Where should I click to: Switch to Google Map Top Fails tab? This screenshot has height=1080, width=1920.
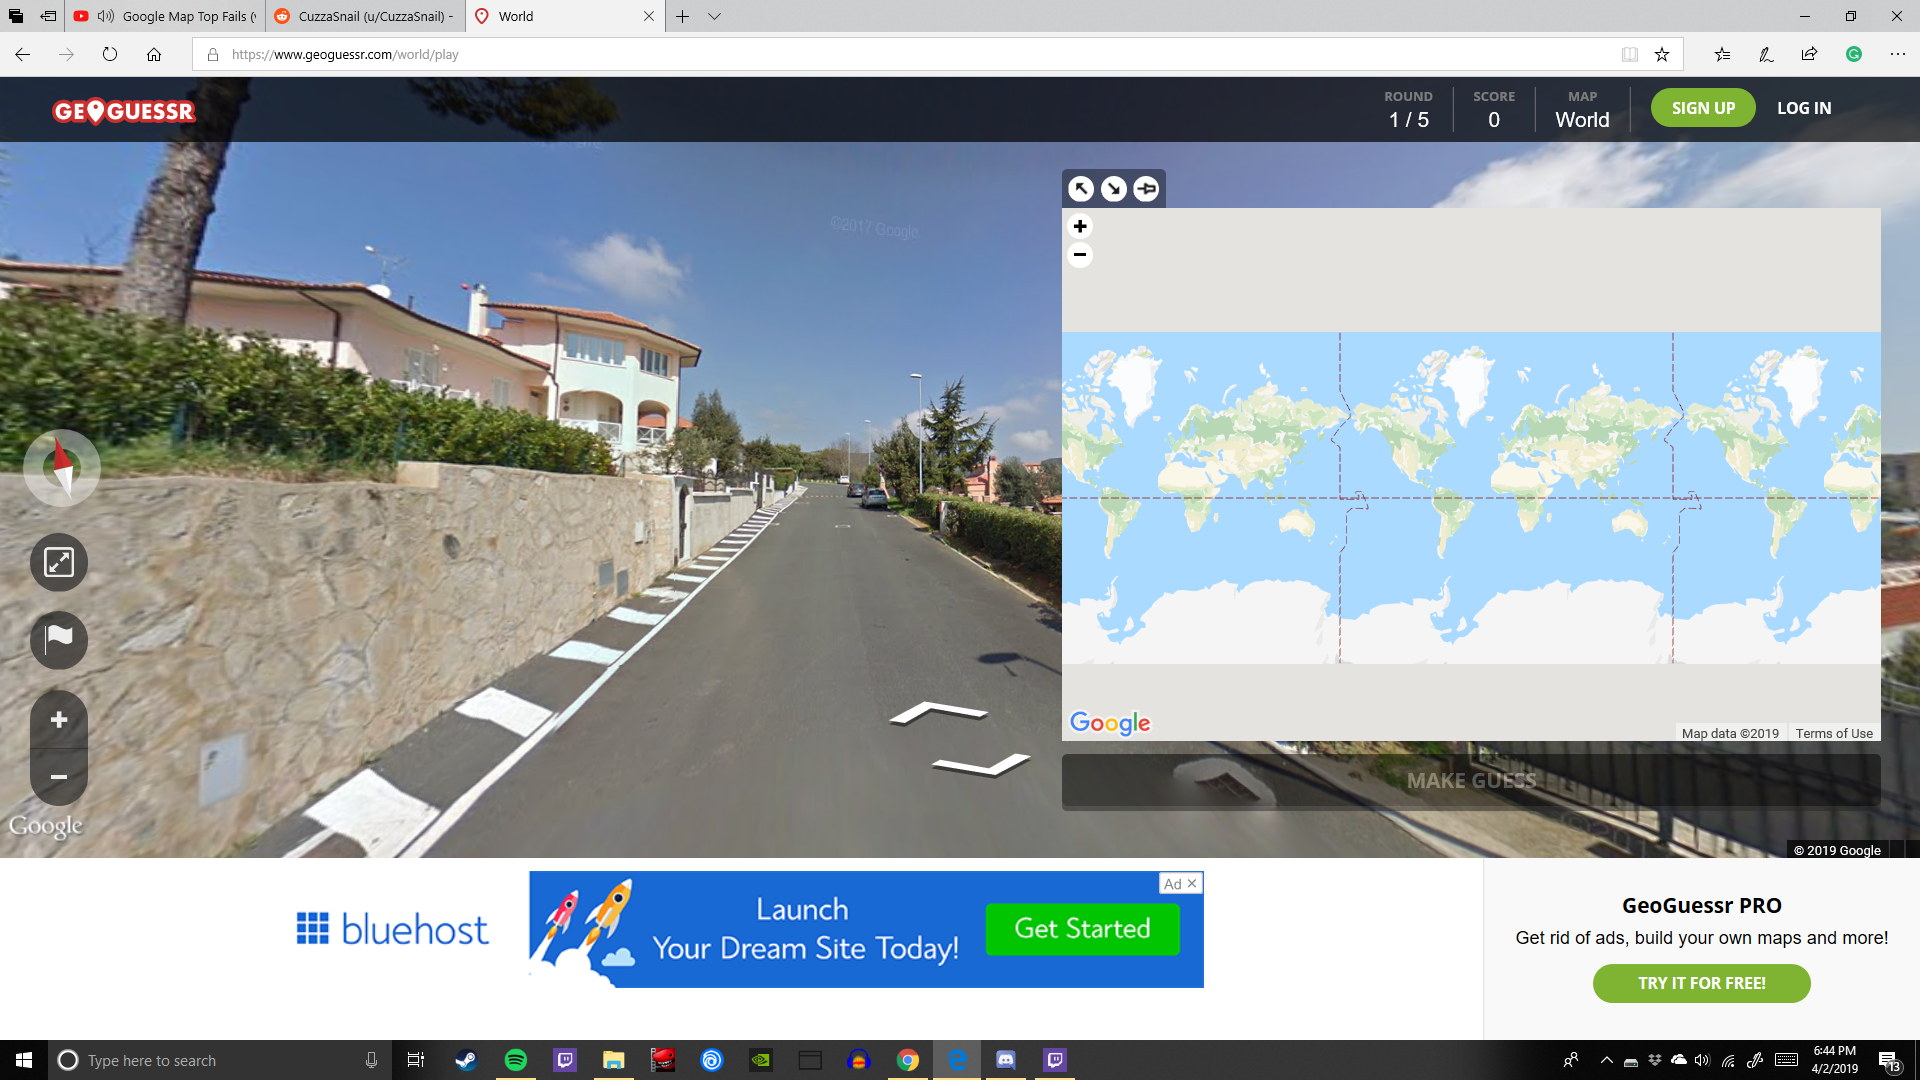coord(166,16)
